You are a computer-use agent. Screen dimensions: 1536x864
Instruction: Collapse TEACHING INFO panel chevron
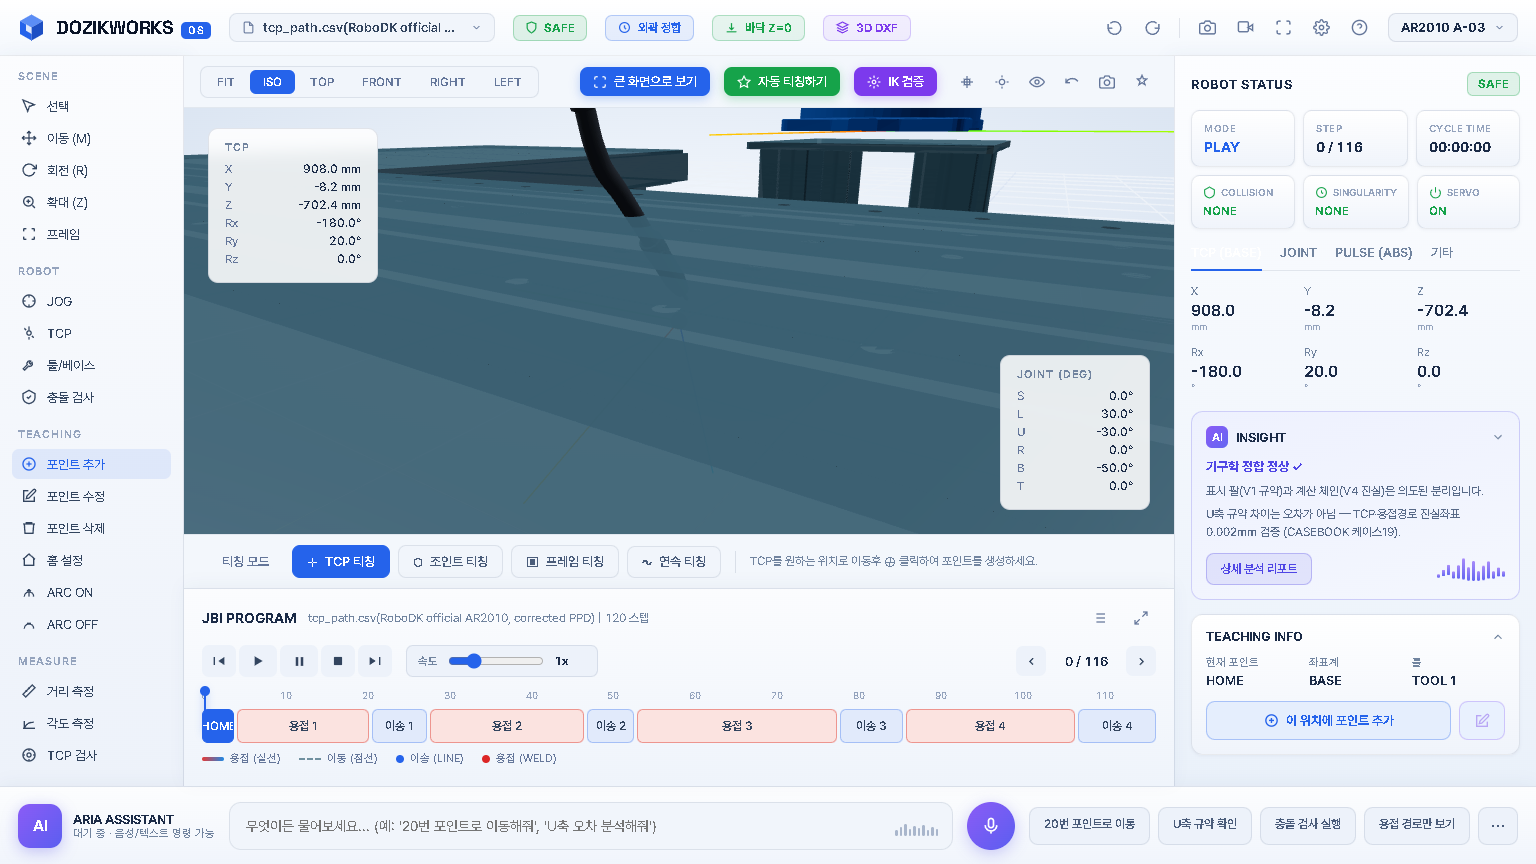(1498, 637)
